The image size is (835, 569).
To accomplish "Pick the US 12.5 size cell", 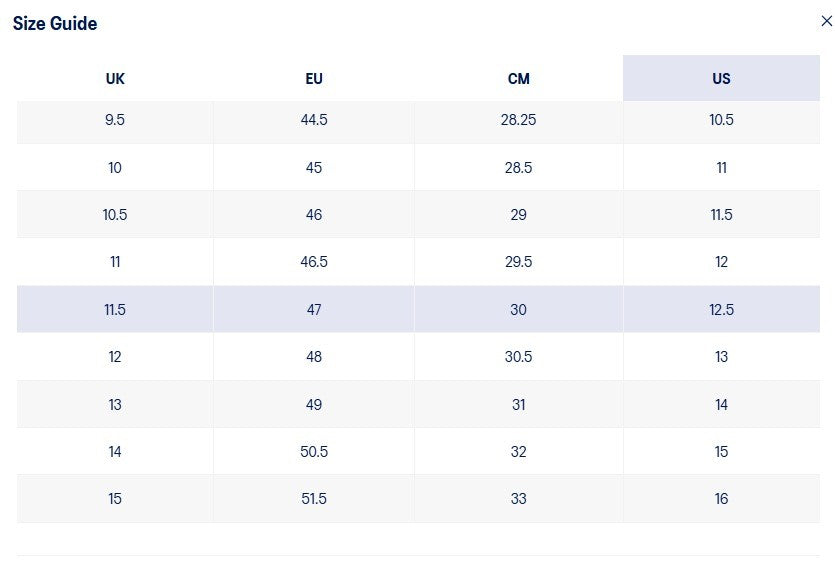I will click(721, 310).
